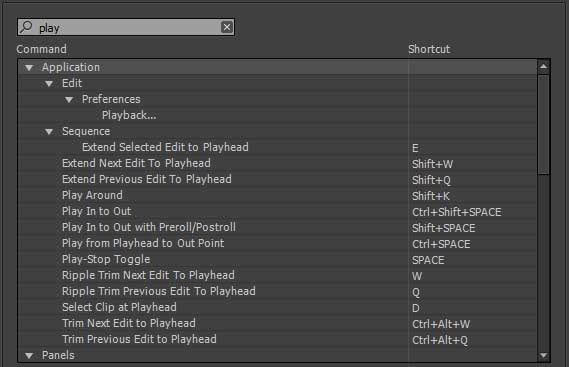Click the Shortcut column header
The image size is (569, 367).
pyautogui.click(x=429, y=49)
